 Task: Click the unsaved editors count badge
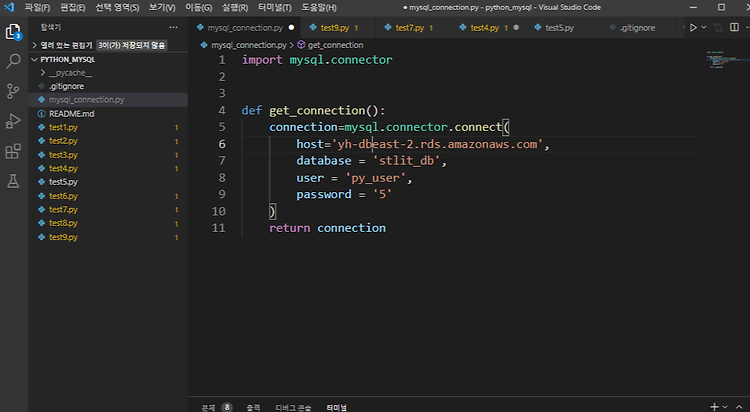tap(132, 45)
